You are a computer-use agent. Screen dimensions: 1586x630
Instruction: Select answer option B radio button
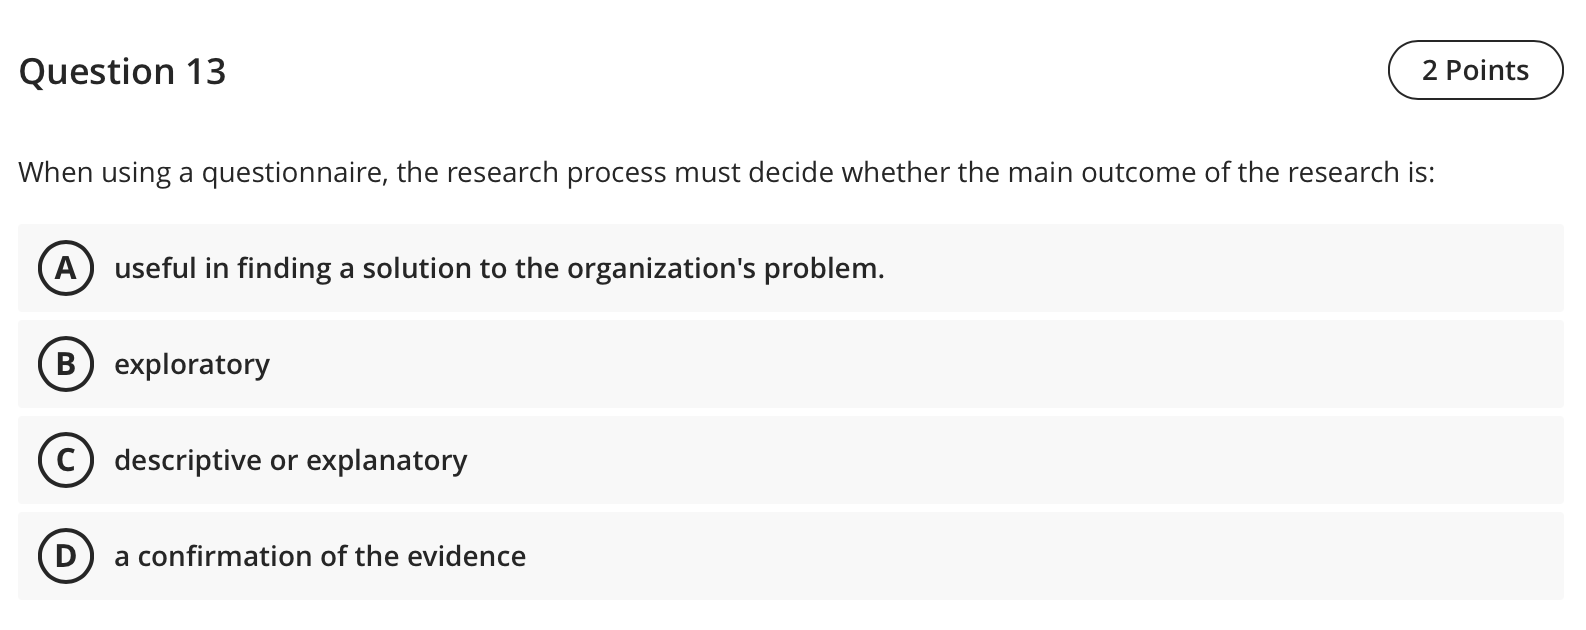point(66,364)
